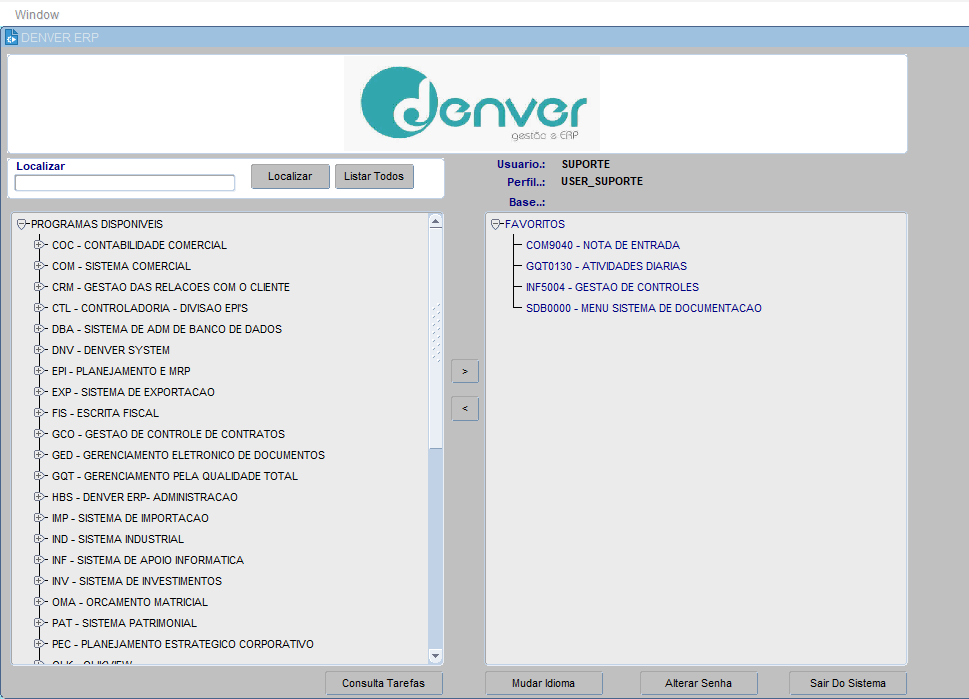Viewport: 969px width, 699px height.
Task: Select COC - CONTABILIDADE COMERCIAL text
Action: (139, 245)
